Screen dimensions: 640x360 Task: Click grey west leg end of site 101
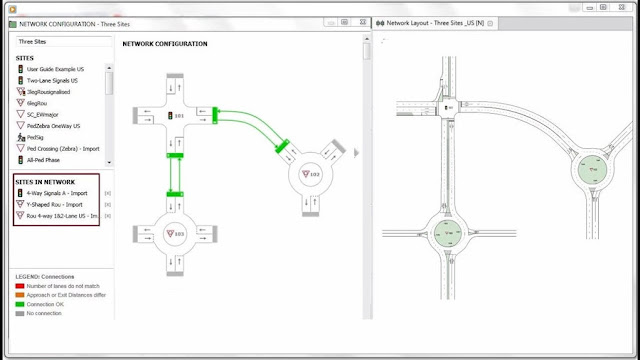135,116
